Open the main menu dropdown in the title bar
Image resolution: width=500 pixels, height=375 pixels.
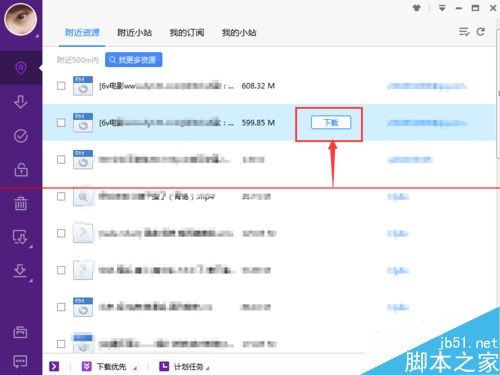pyautogui.click(x=442, y=8)
